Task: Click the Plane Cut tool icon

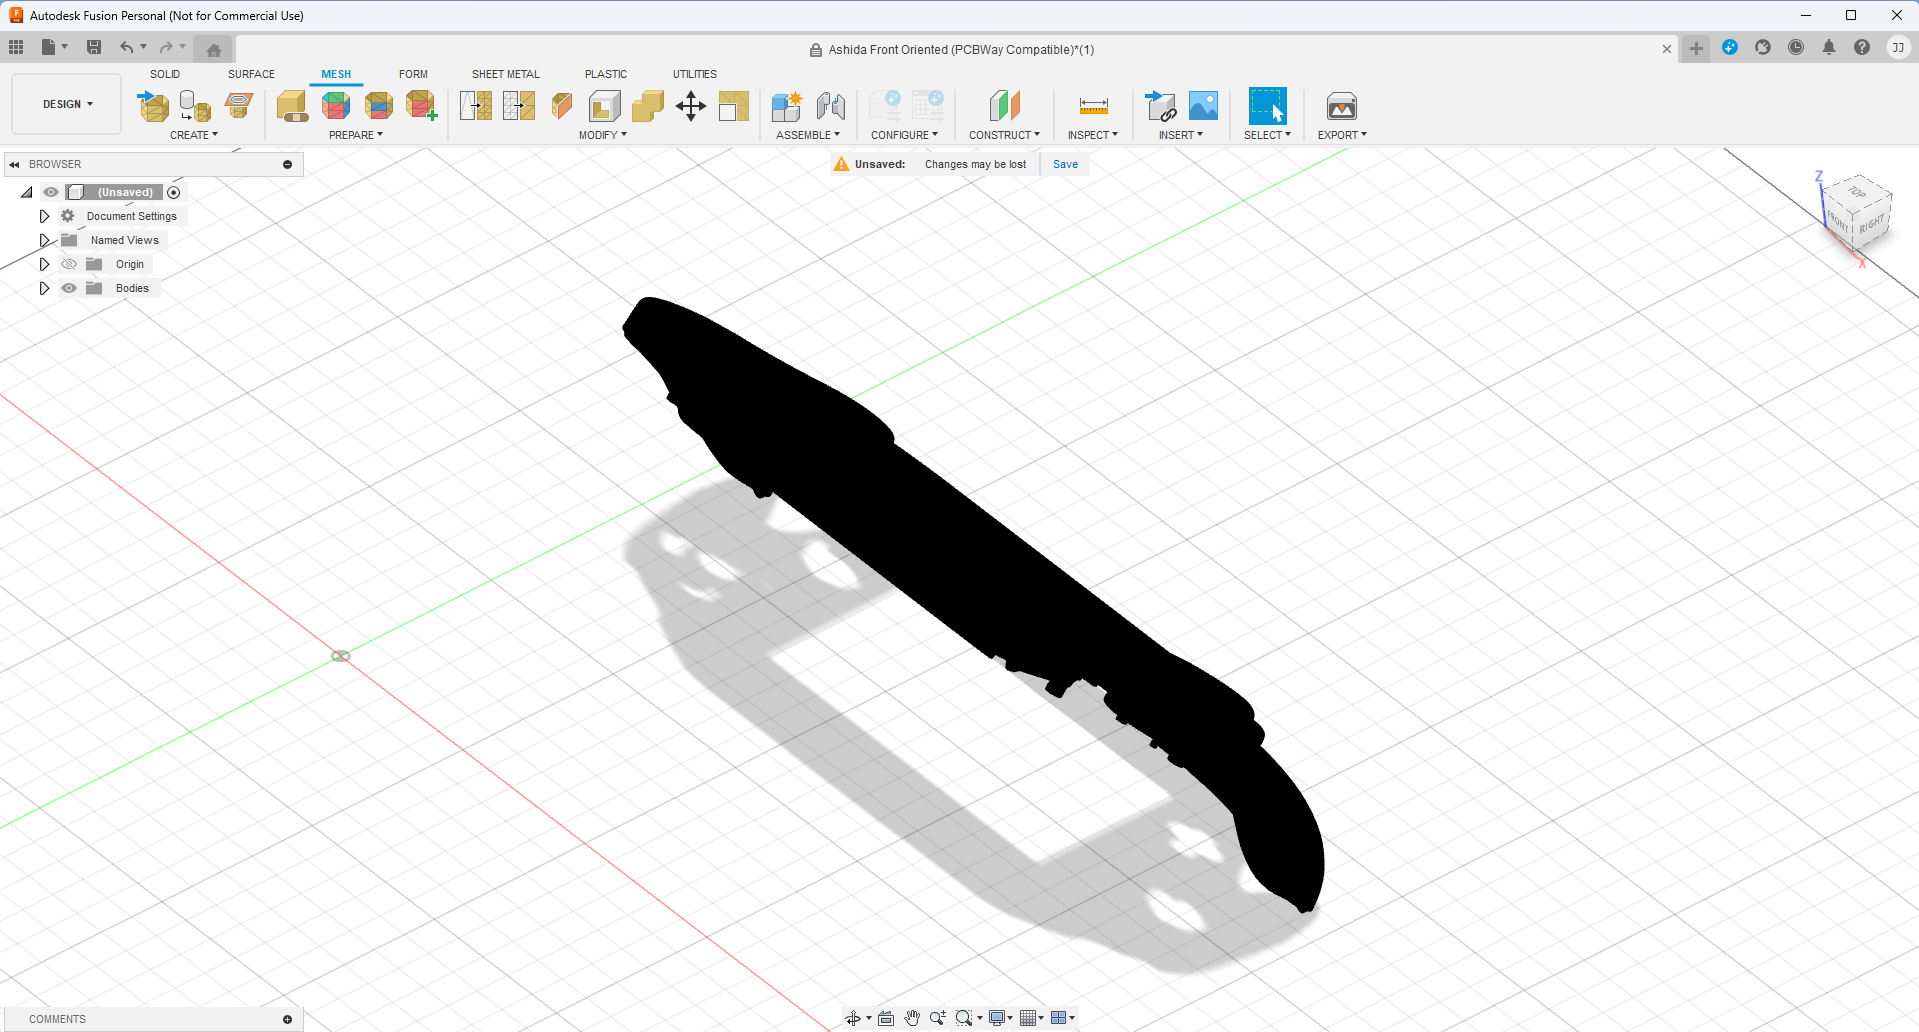Action: 562,106
